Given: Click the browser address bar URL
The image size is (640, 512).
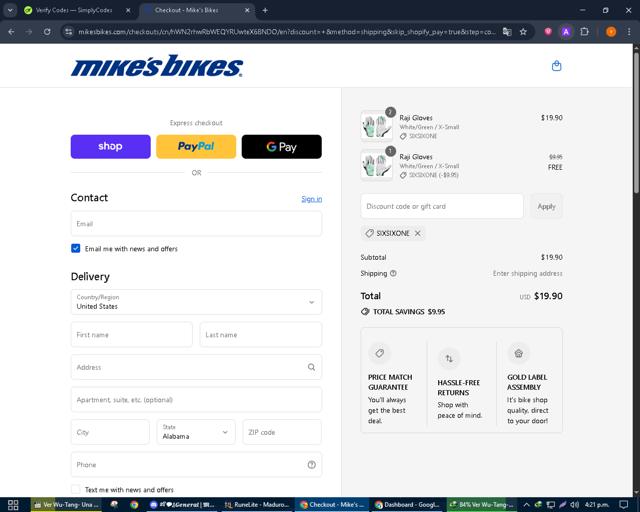Looking at the screenshot, I should [x=286, y=31].
